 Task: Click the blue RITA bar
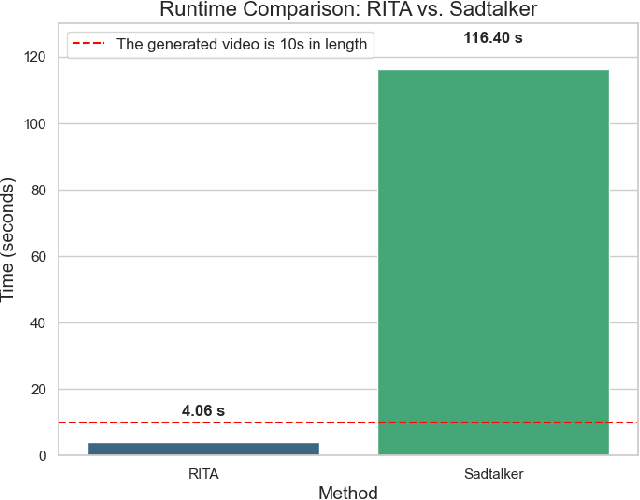[203, 449]
